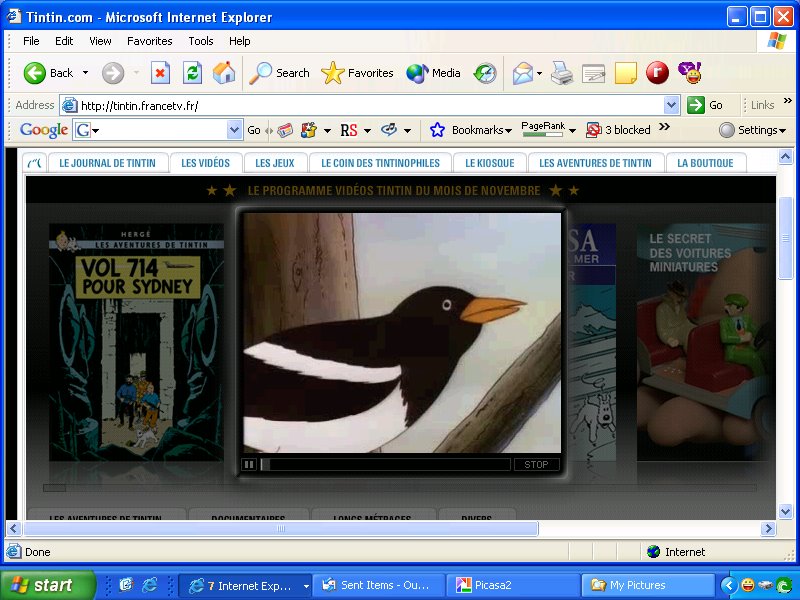
Task: Refresh the page using the green arrows icon
Action: (192, 73)
